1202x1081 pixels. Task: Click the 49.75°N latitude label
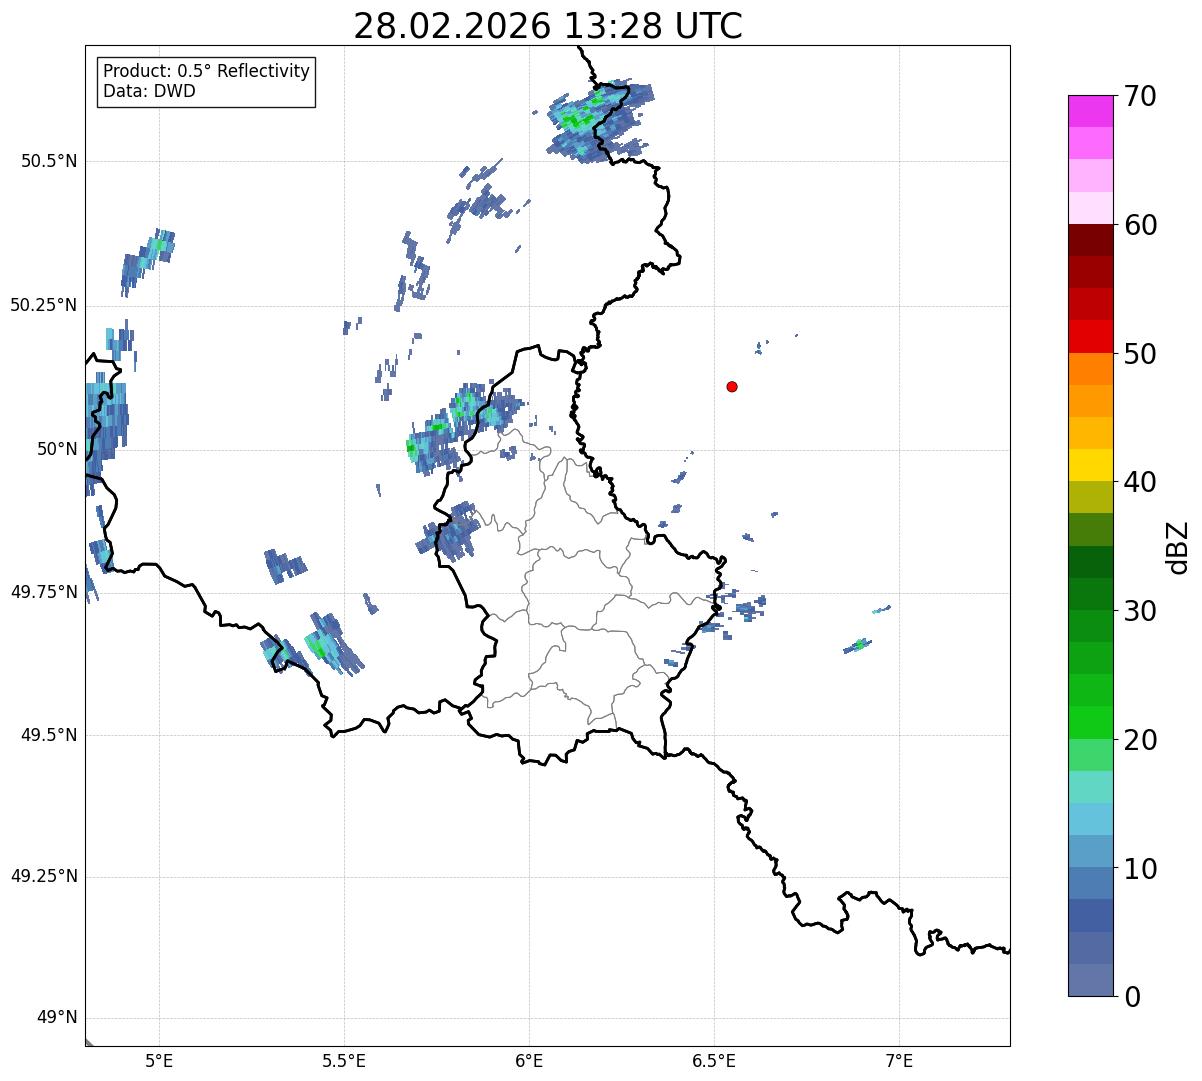tap(43, 592)
